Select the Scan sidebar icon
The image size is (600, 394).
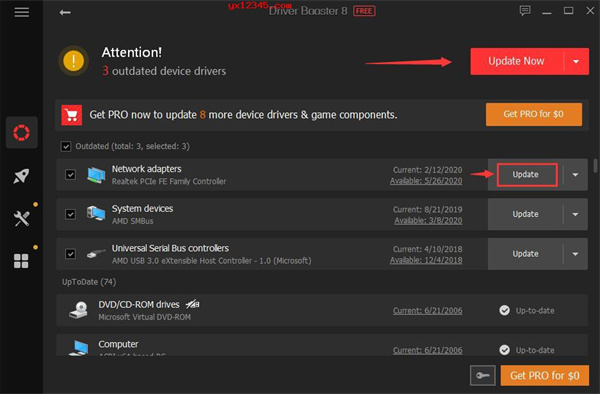coord(21,133)
